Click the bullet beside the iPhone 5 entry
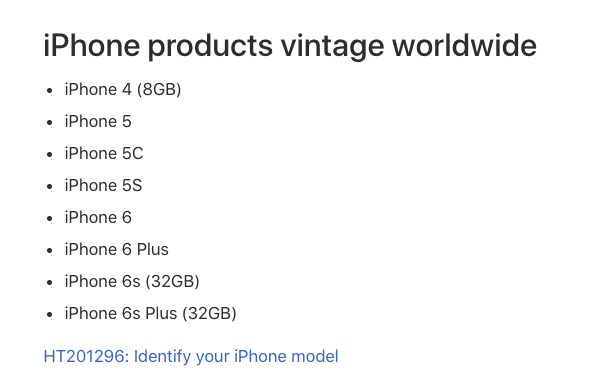Viewport: 614px width, 392px height. coord(49,123)
